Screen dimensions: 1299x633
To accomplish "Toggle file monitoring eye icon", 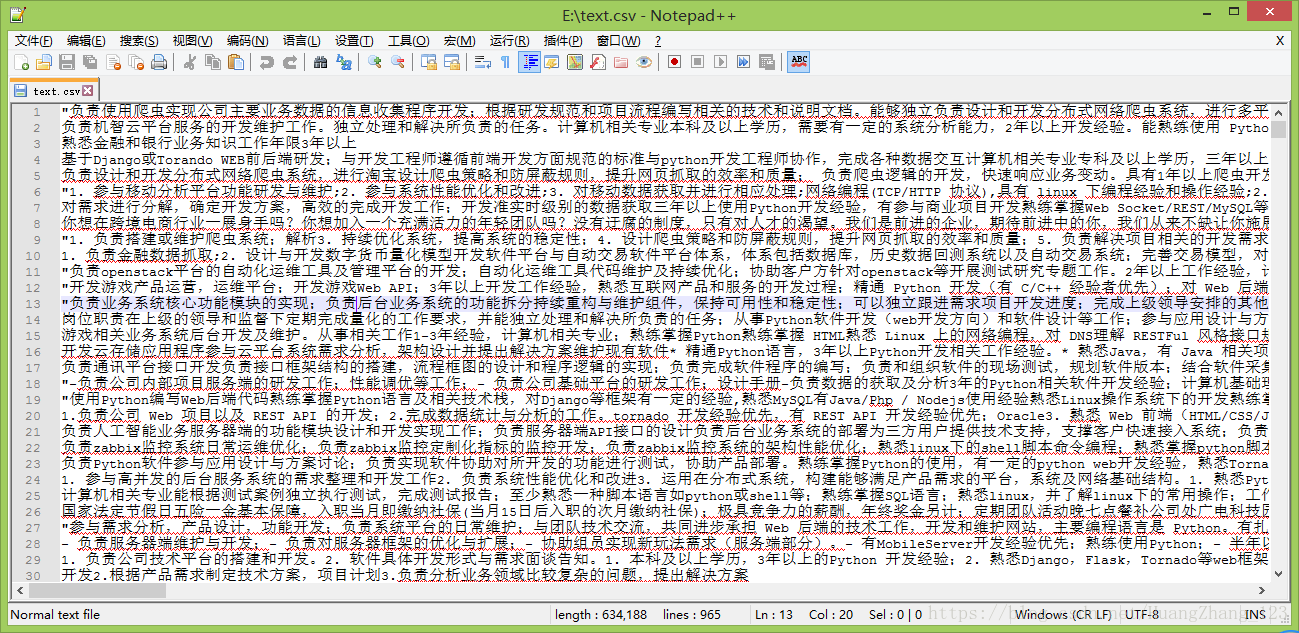I will coord(644,62).
